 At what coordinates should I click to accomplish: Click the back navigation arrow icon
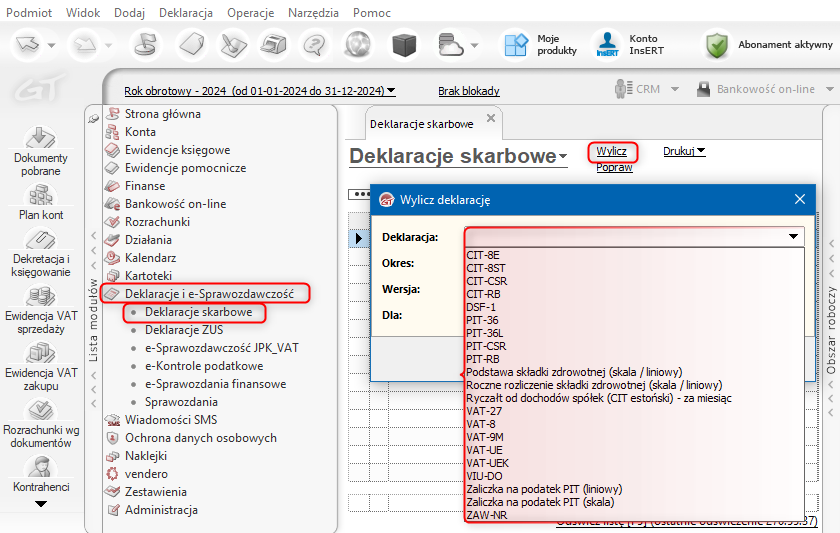(x=28, y=44)
